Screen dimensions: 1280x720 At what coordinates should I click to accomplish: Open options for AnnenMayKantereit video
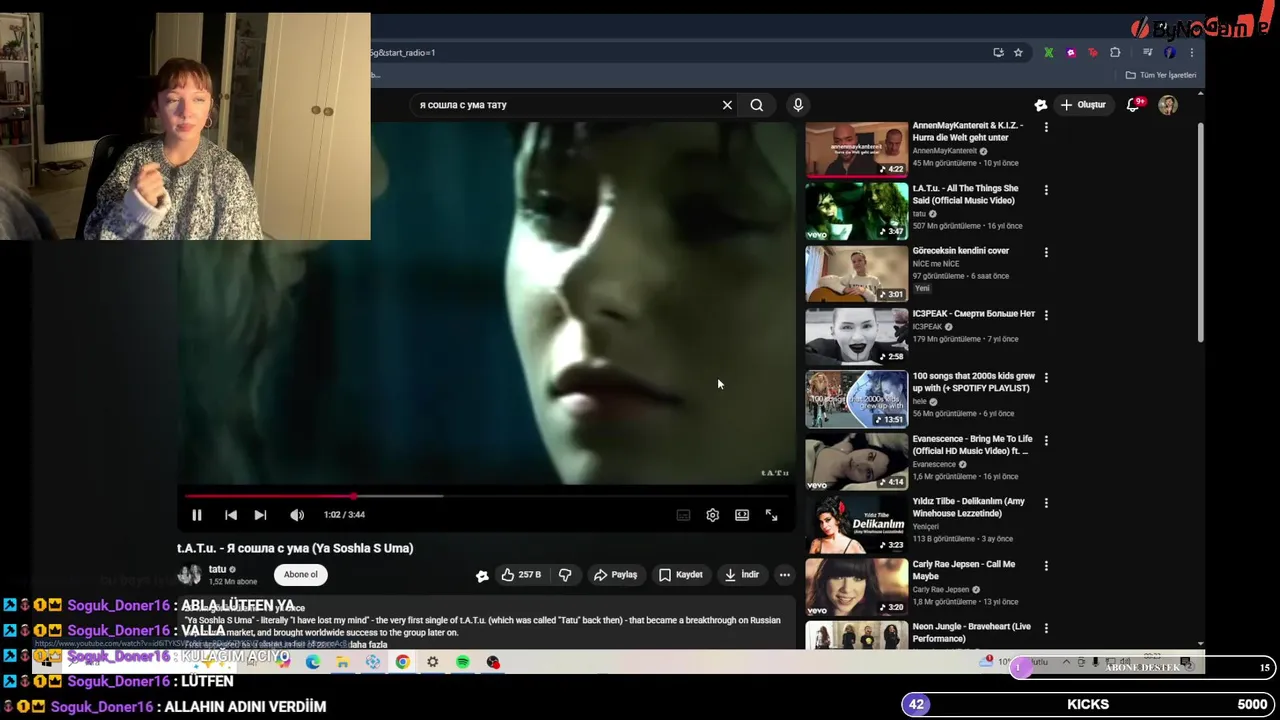[1046, 127]
